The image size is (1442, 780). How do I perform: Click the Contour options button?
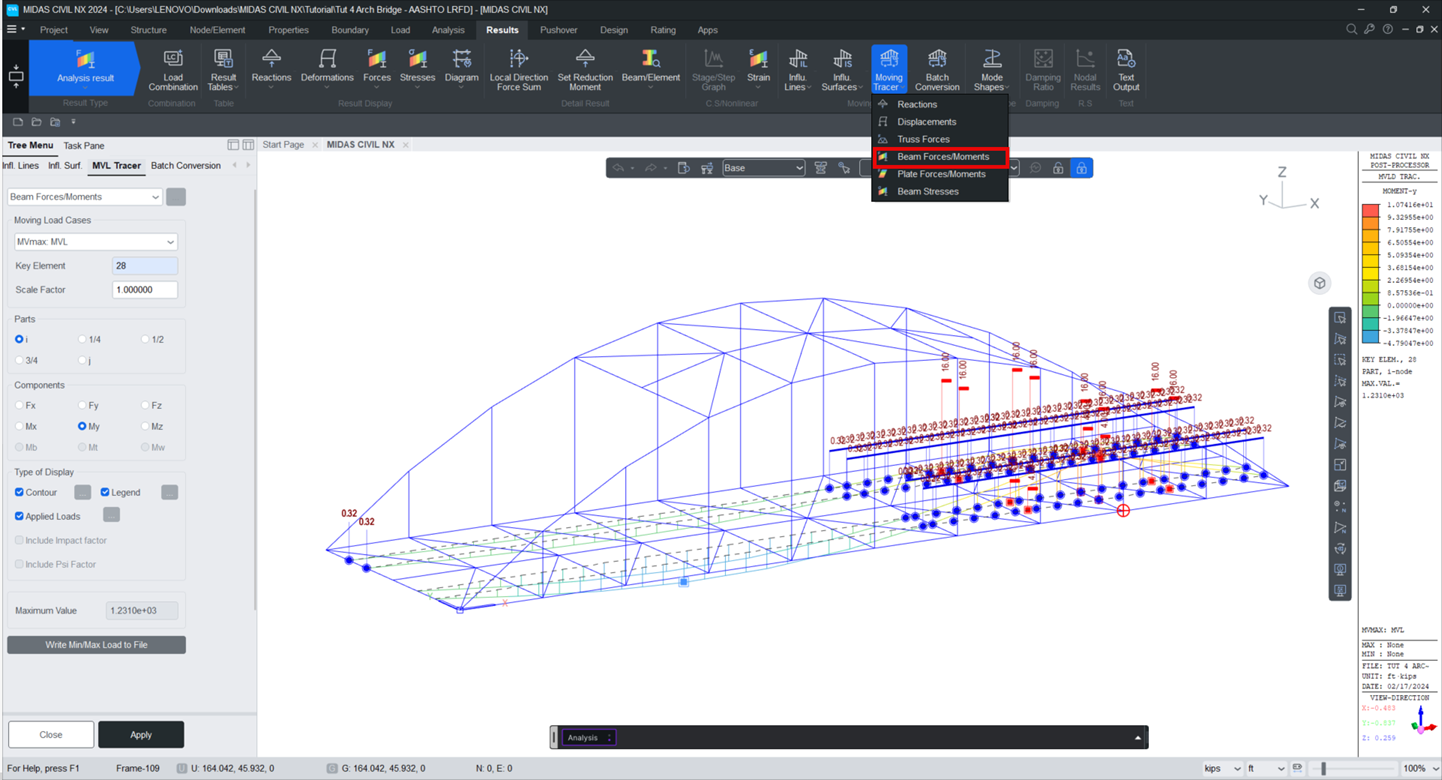[82, 492]
